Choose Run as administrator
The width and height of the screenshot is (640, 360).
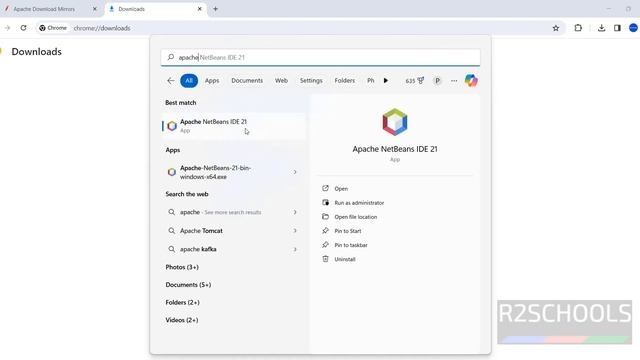click(359, 203)
